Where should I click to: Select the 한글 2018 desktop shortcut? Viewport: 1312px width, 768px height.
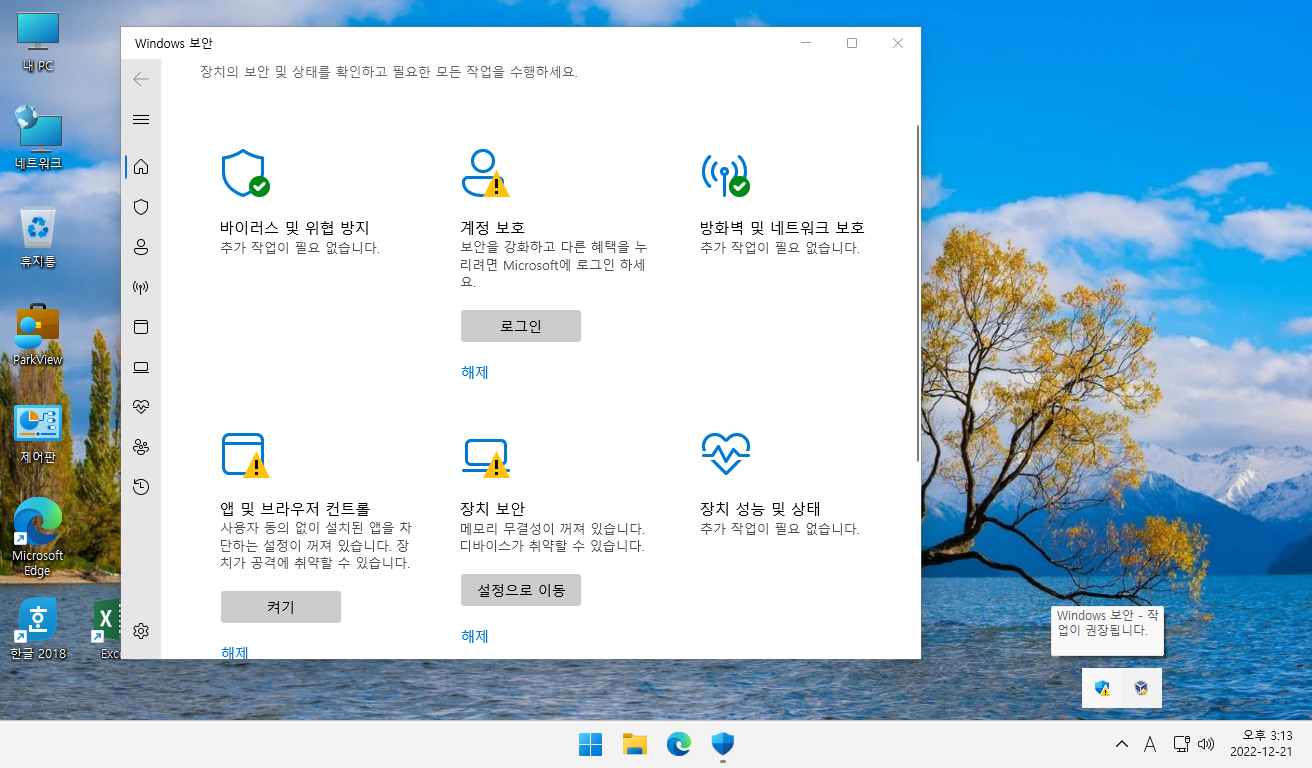pyautogui.click(x=38, y=629)
